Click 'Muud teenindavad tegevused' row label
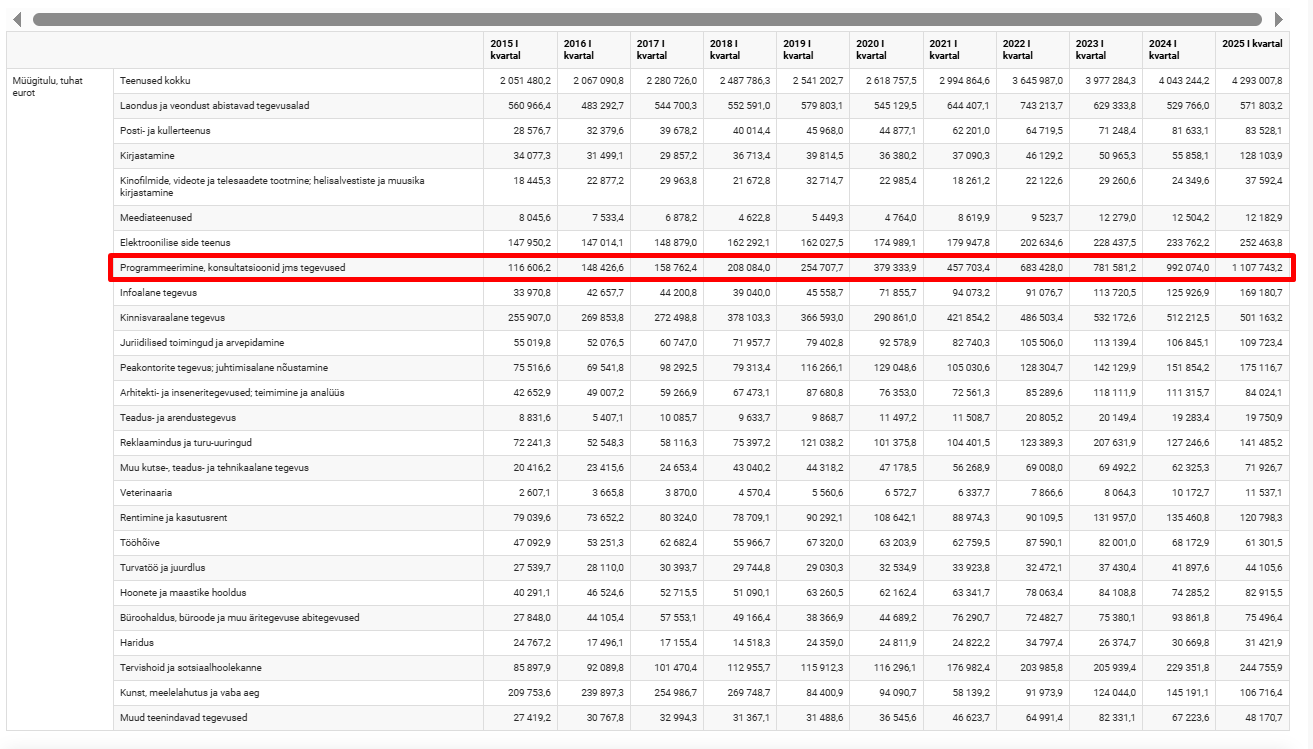 pos(183,718)
